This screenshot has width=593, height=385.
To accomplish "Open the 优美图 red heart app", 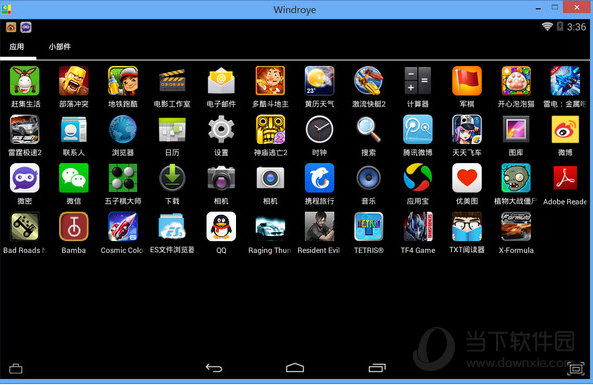I will pos(467,178).
